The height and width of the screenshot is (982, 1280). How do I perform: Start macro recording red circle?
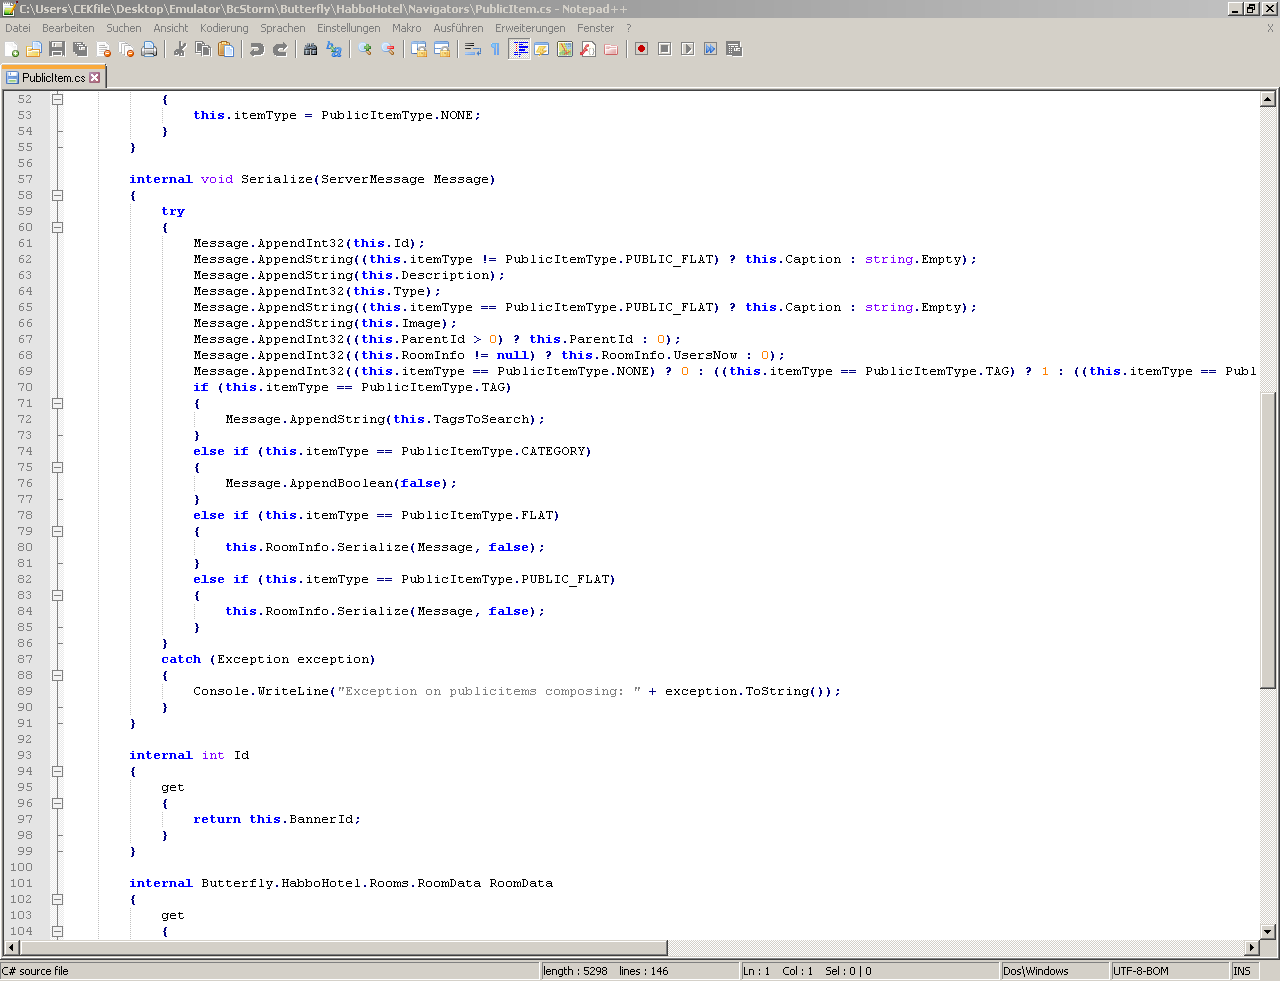click(x=642, y=49)
